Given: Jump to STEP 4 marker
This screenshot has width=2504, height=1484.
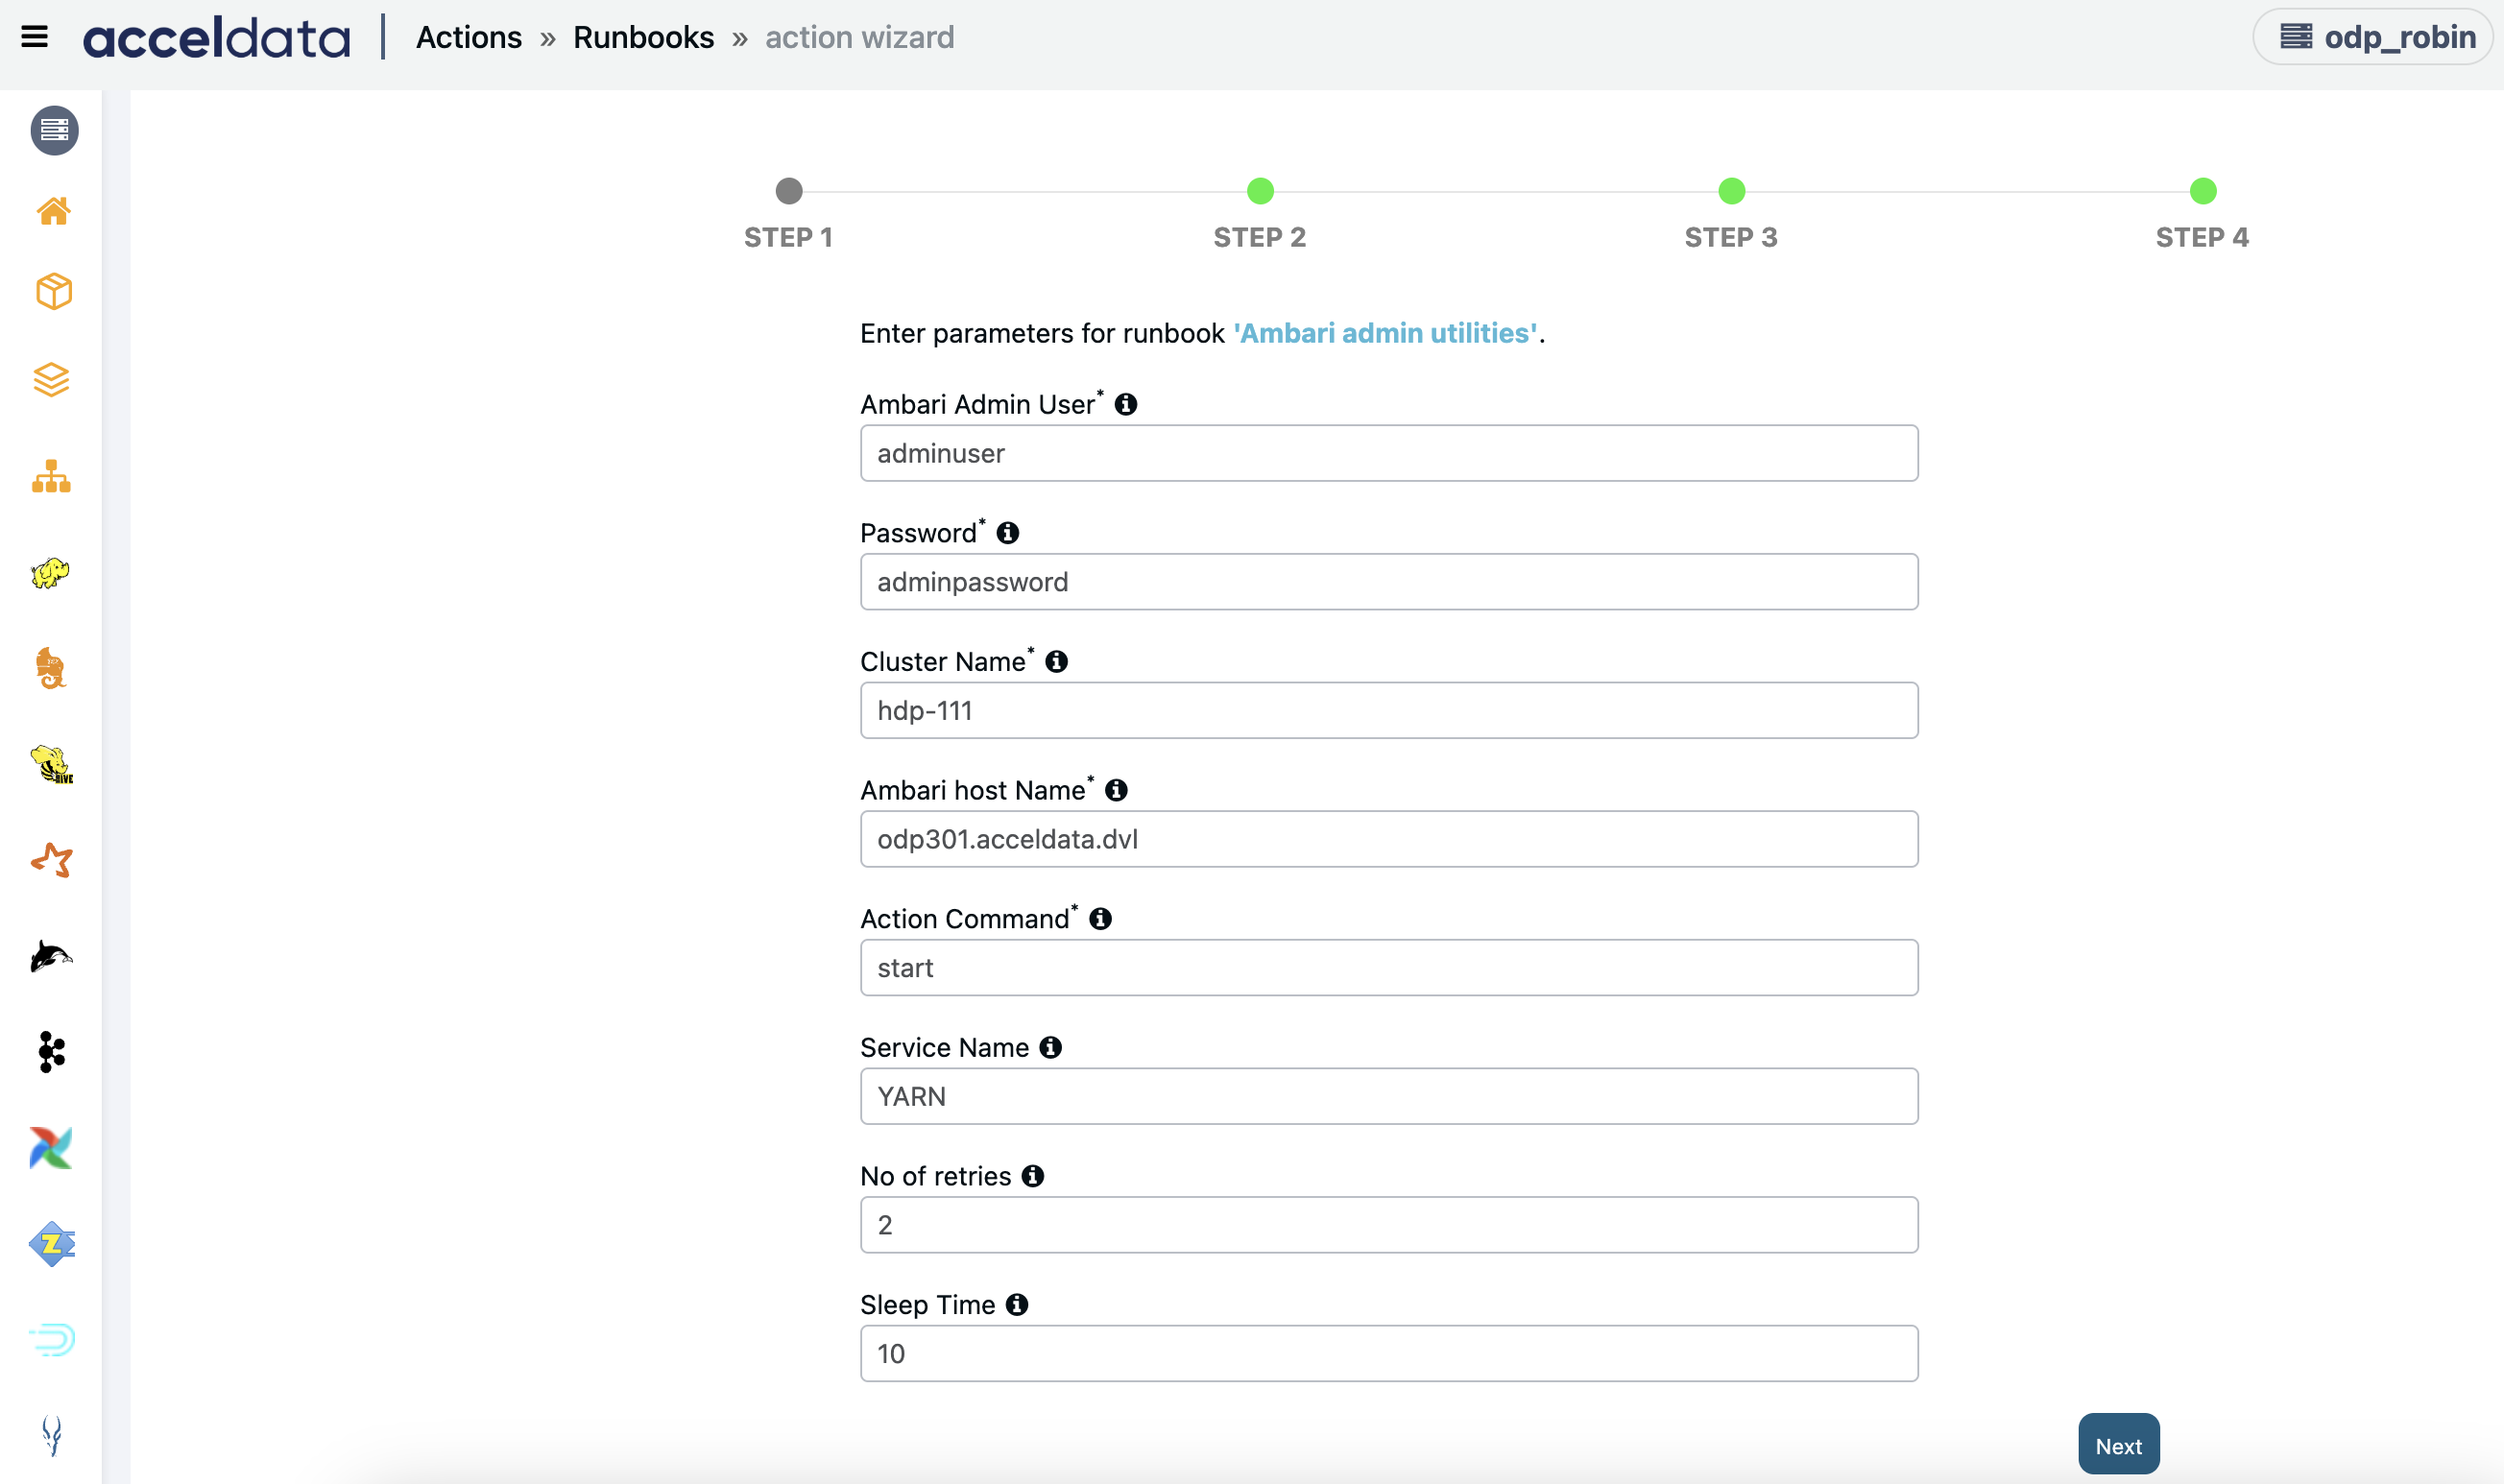Looking at the screenshot, I should click(2203, 191).
